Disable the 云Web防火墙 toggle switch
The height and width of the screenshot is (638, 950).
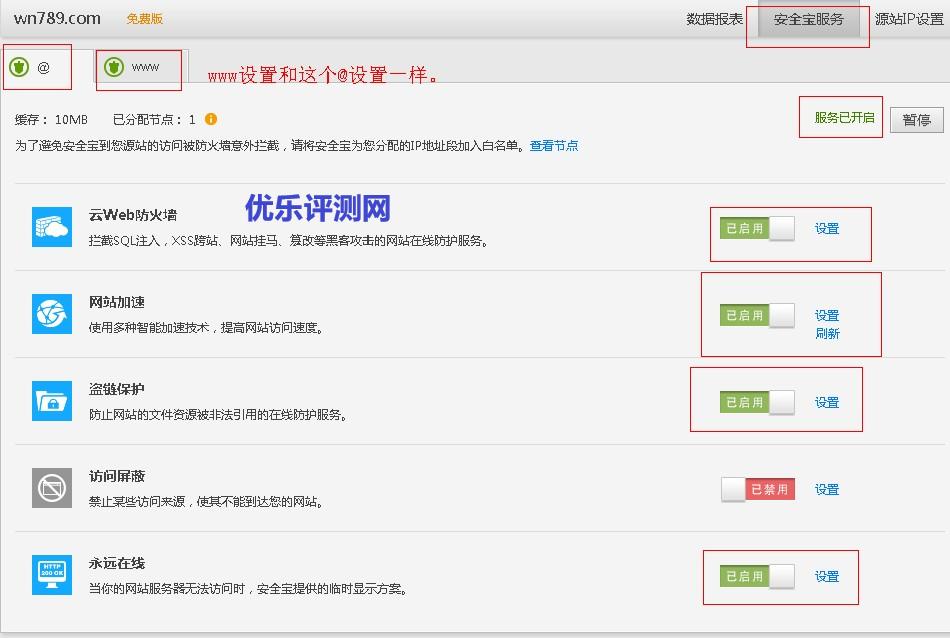tap(757, 229)
